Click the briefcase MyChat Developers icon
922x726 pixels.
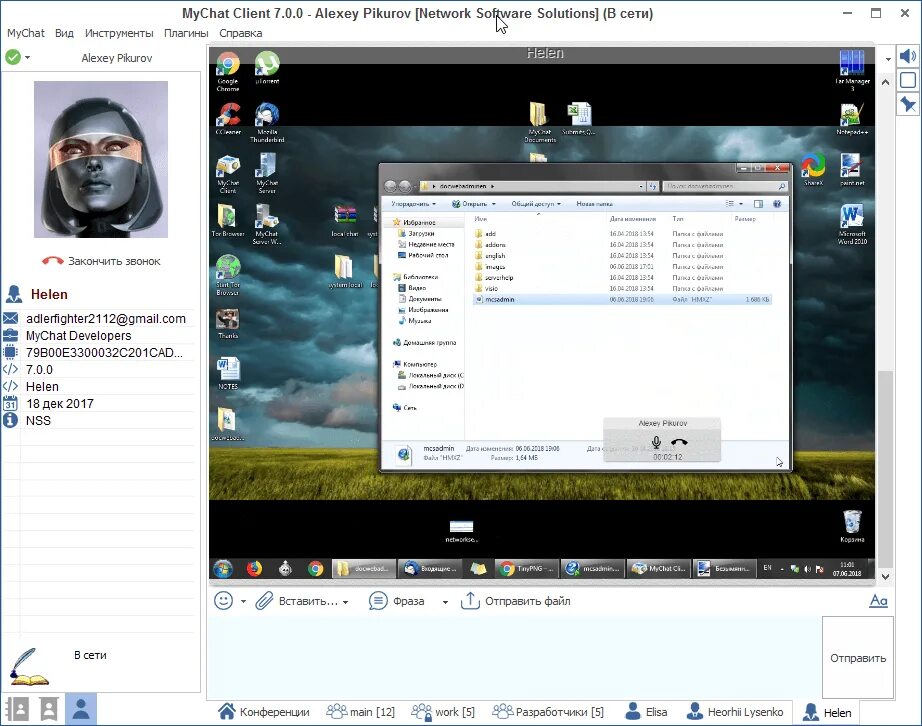pos(11,336)
